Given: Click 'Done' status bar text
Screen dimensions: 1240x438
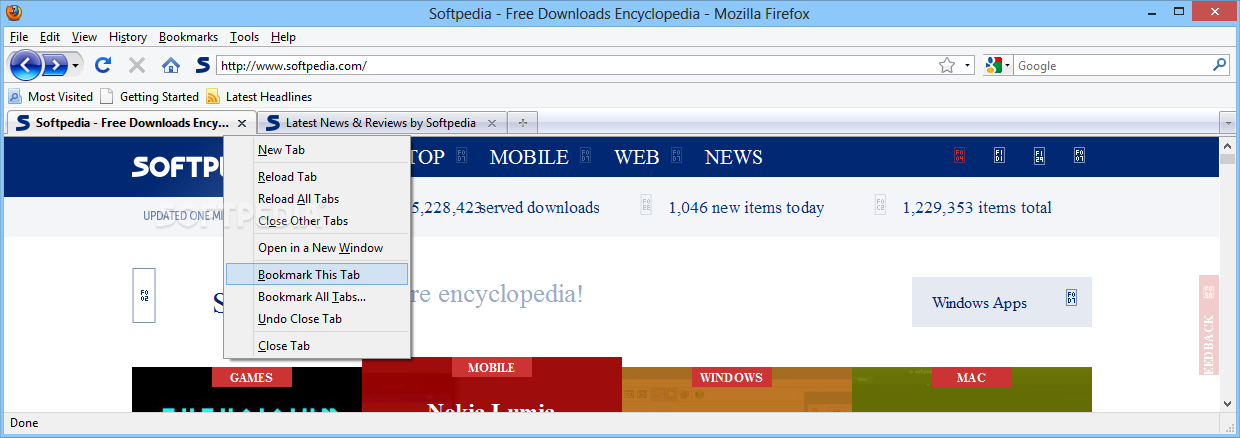Looking at the screenshot, I should [x=24, y=423].
